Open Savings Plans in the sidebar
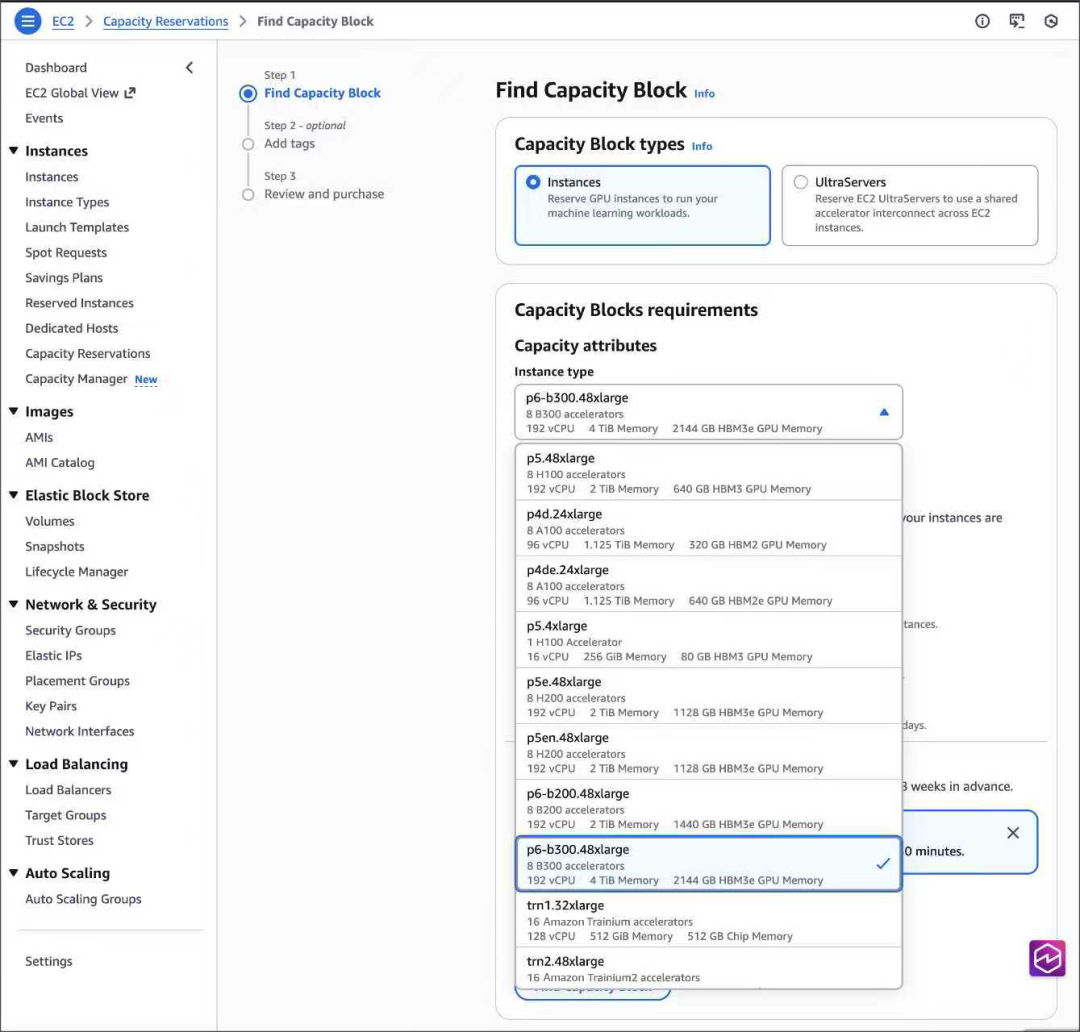1080x1032 pixels. point(64,278)
